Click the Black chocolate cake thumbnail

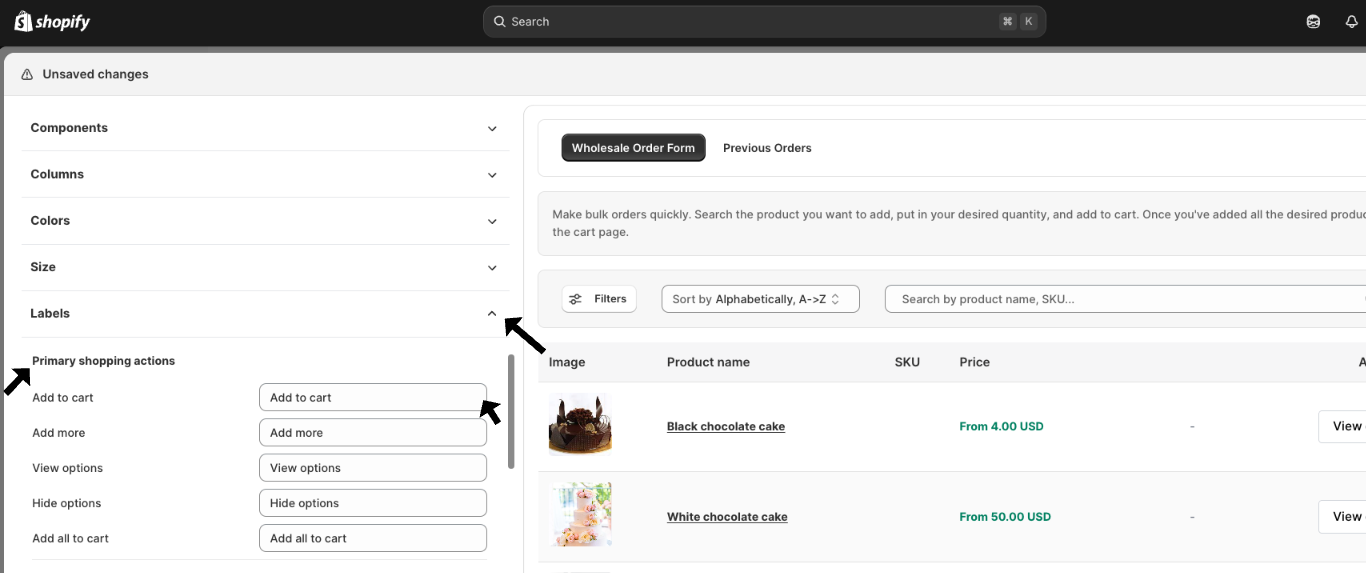tap(580, 425)
